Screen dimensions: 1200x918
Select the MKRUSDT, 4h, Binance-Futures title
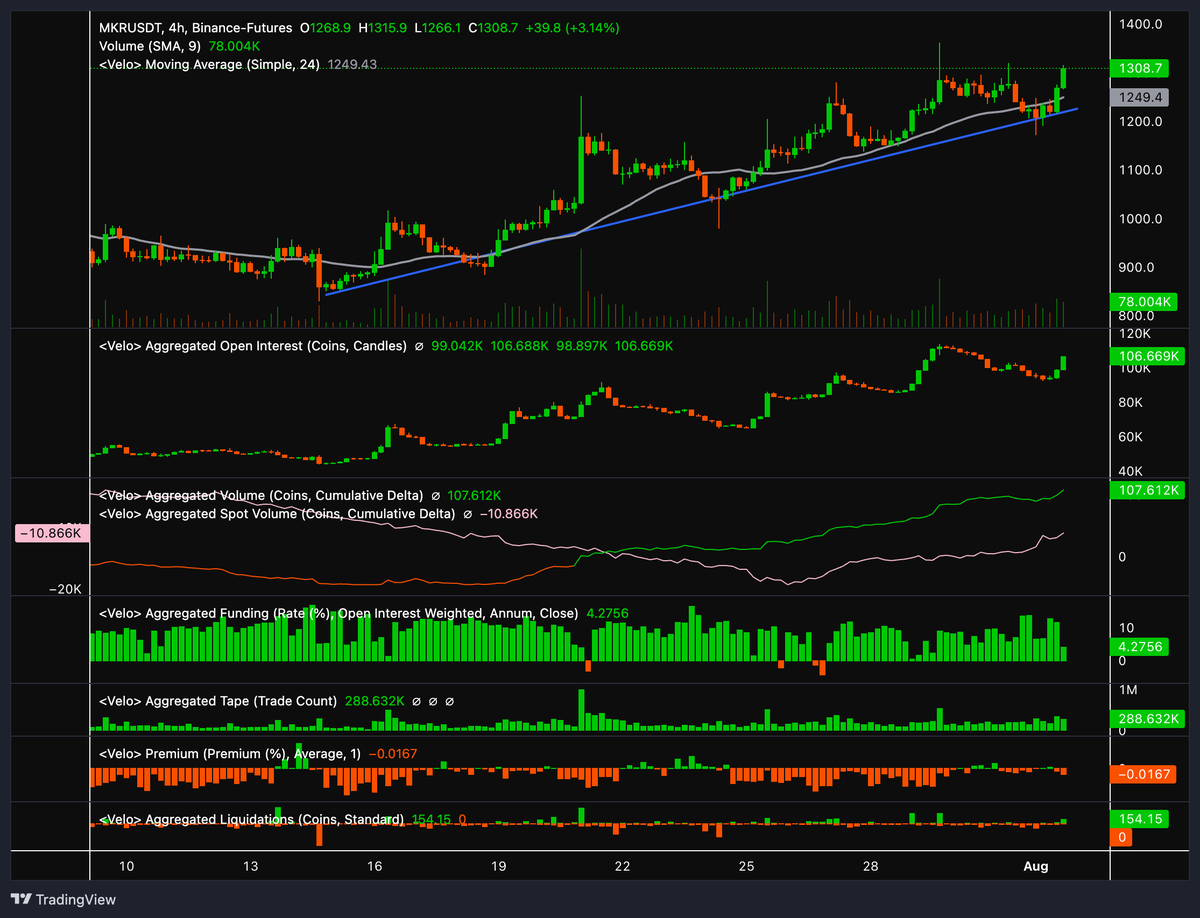point(196,28)
